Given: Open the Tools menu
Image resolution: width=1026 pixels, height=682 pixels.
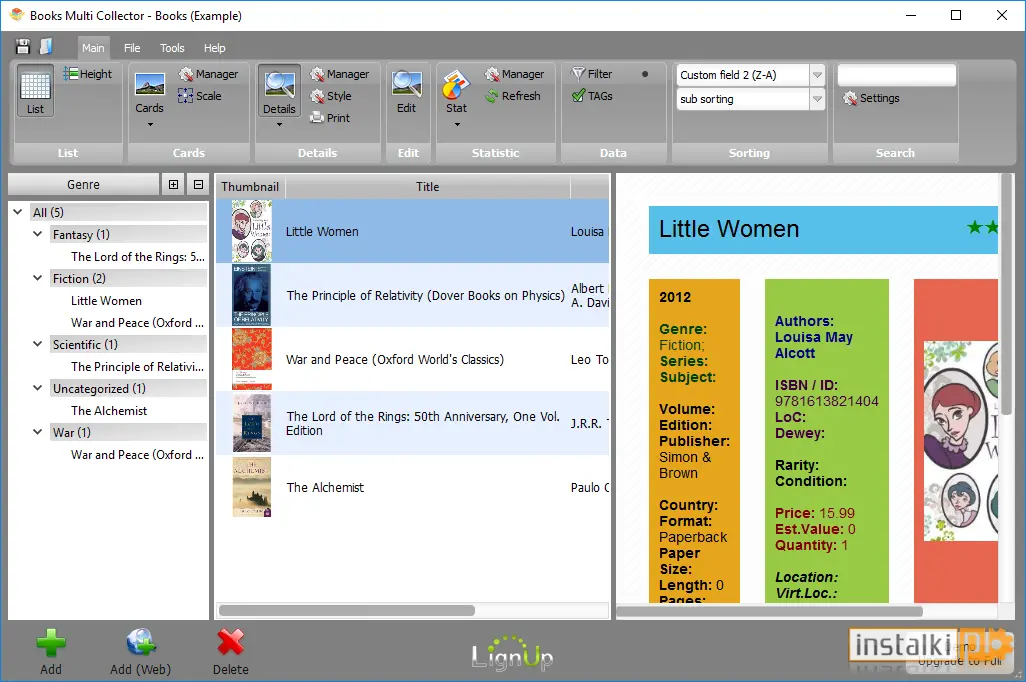Looking at the screenshot, I should point(172,48).
